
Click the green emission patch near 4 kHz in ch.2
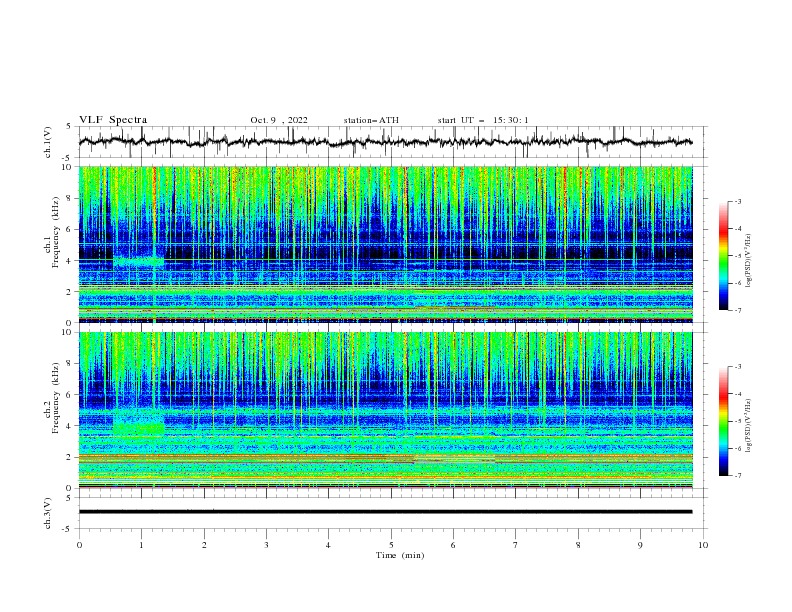[138, 428]
